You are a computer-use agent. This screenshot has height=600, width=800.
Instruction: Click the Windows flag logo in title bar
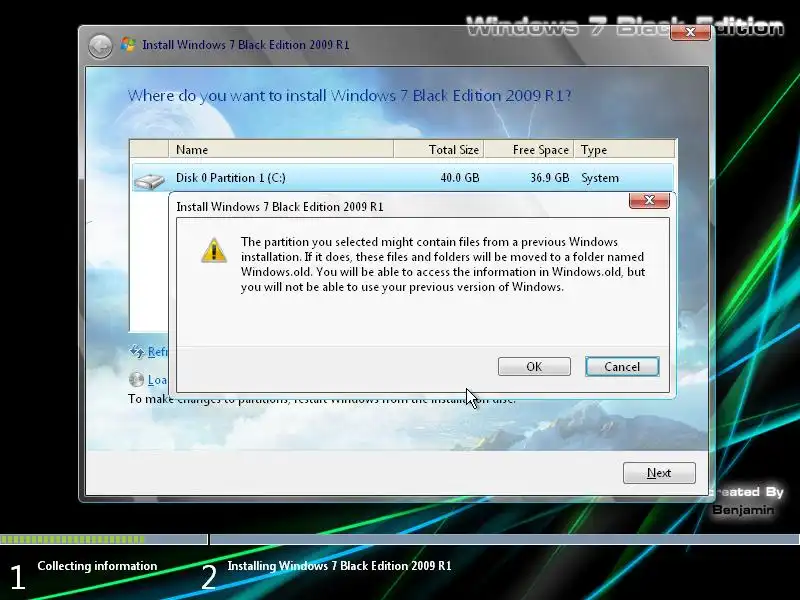[128, 44]
